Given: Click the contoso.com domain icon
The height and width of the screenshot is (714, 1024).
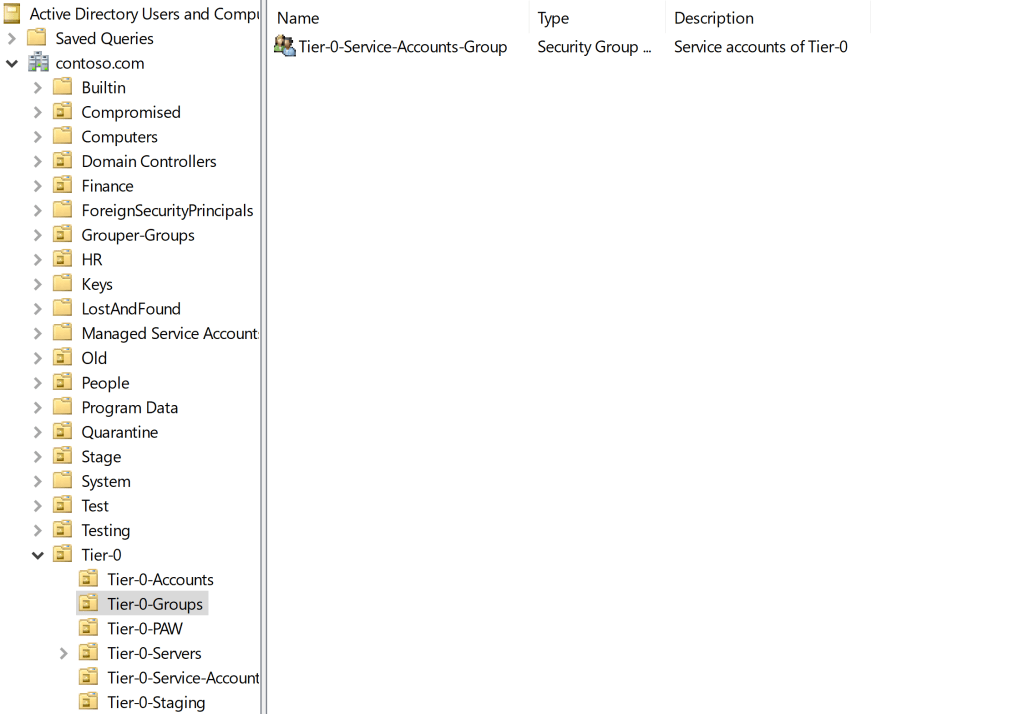Looking at the screenshot, I should pyautogui.click(x=38, y=63).
